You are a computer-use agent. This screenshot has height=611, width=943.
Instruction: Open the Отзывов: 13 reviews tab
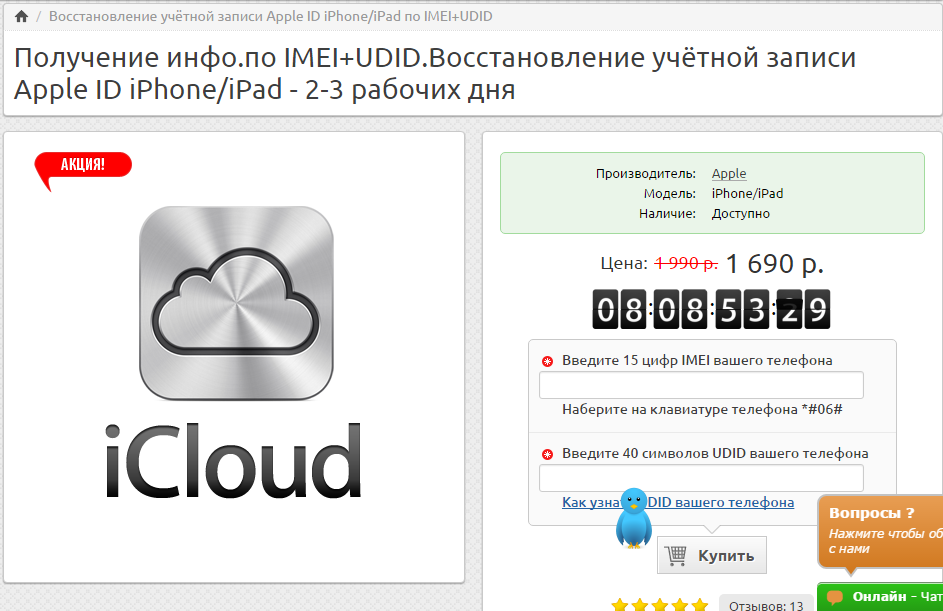766,603
